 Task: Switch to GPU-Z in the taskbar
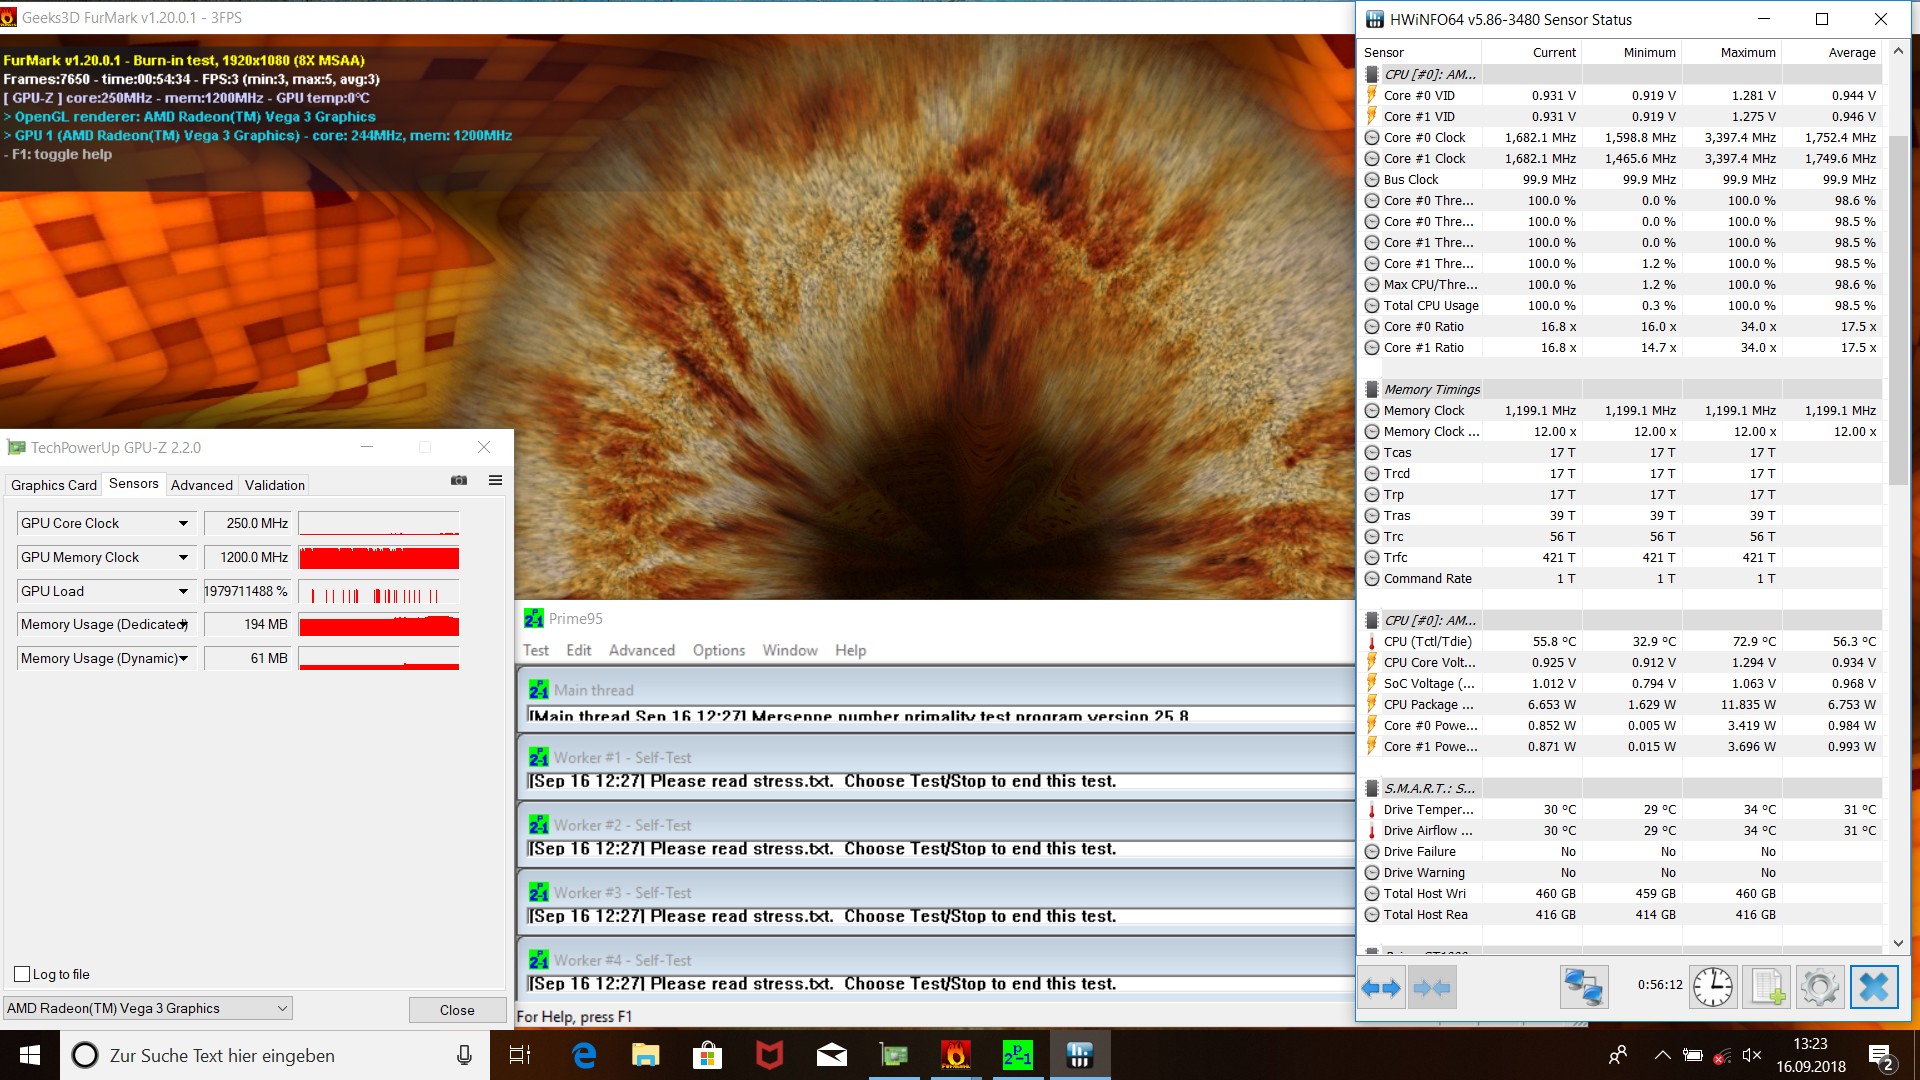point(894,1055)
